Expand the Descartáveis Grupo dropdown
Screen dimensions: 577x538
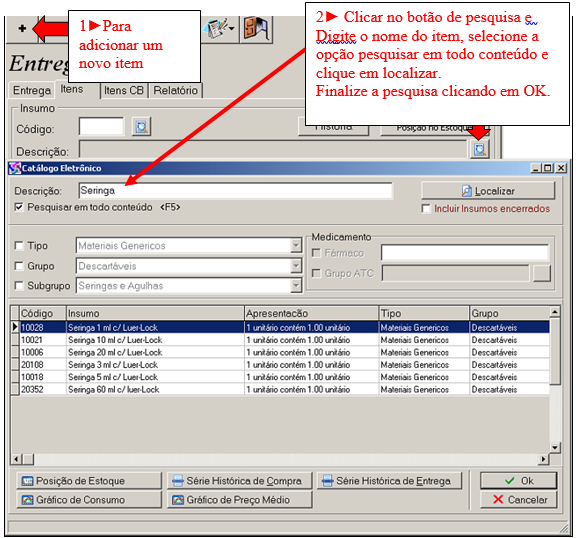pyautogui.click(x=296, y=266)
